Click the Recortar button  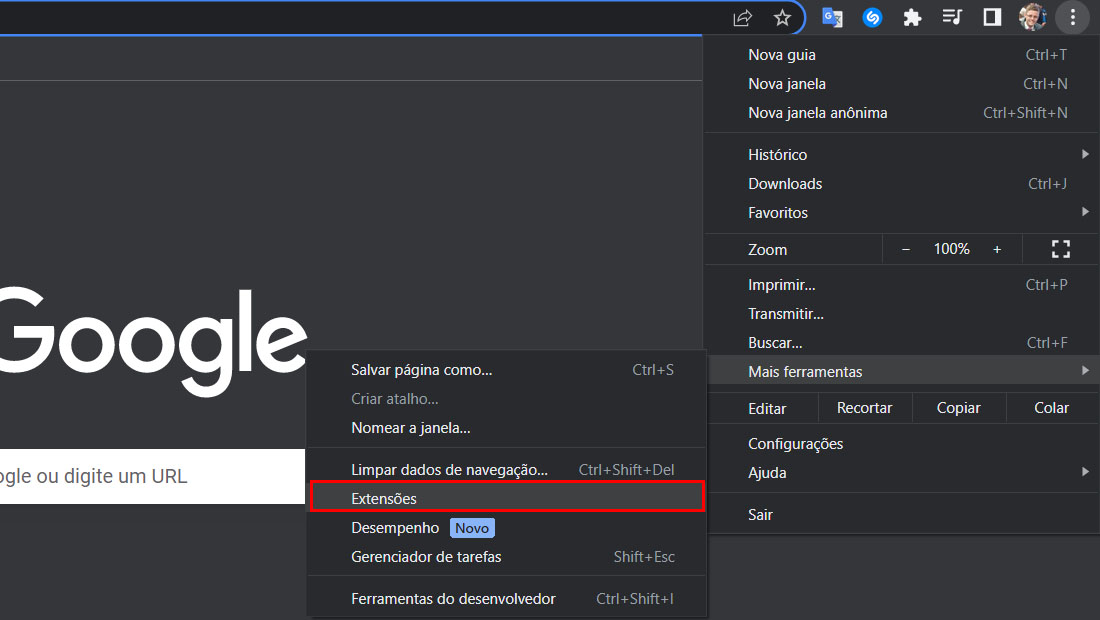[864, 408]
